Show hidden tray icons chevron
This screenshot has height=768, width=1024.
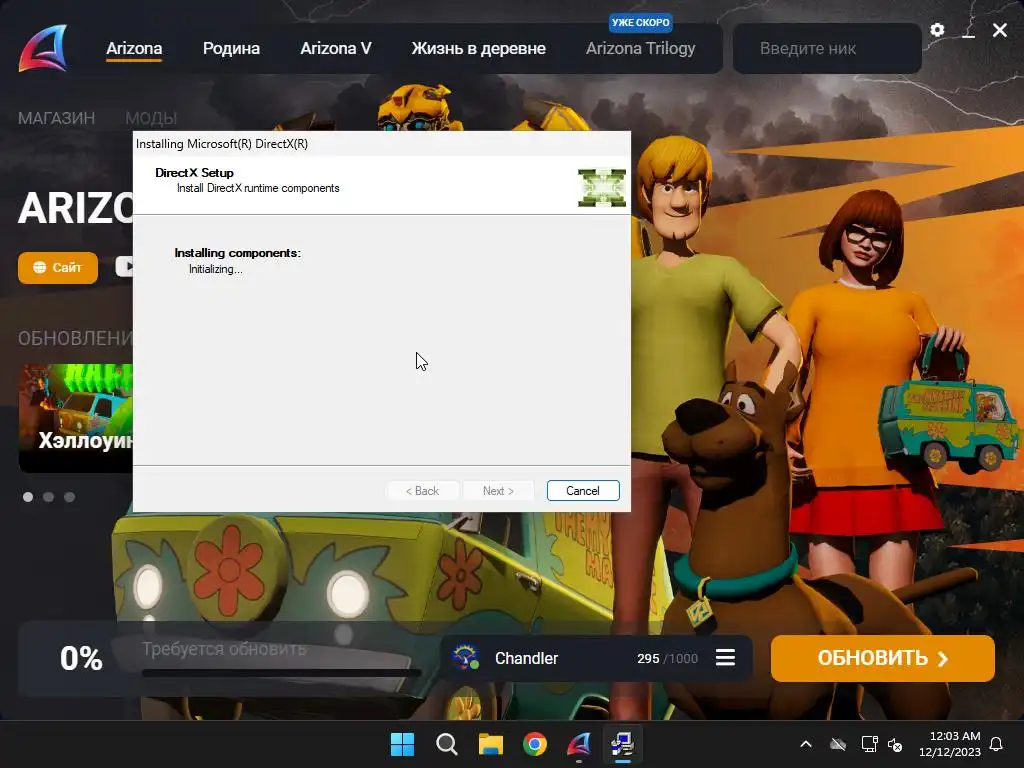[x=806, y=744]
